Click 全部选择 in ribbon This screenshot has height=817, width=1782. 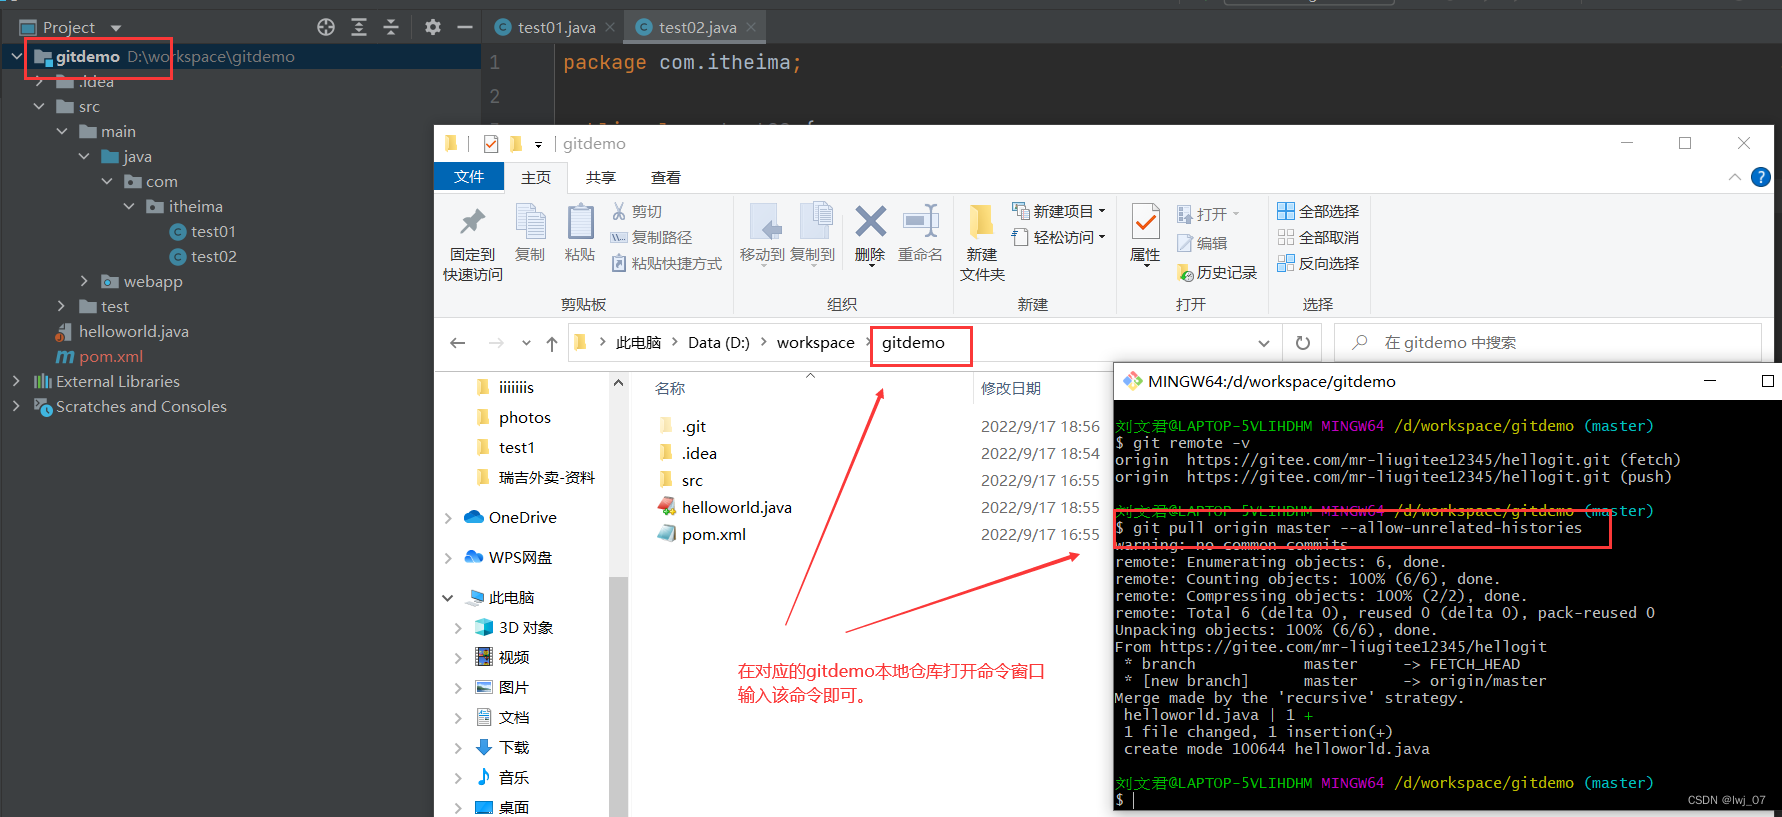click(x=1318, y=211)
